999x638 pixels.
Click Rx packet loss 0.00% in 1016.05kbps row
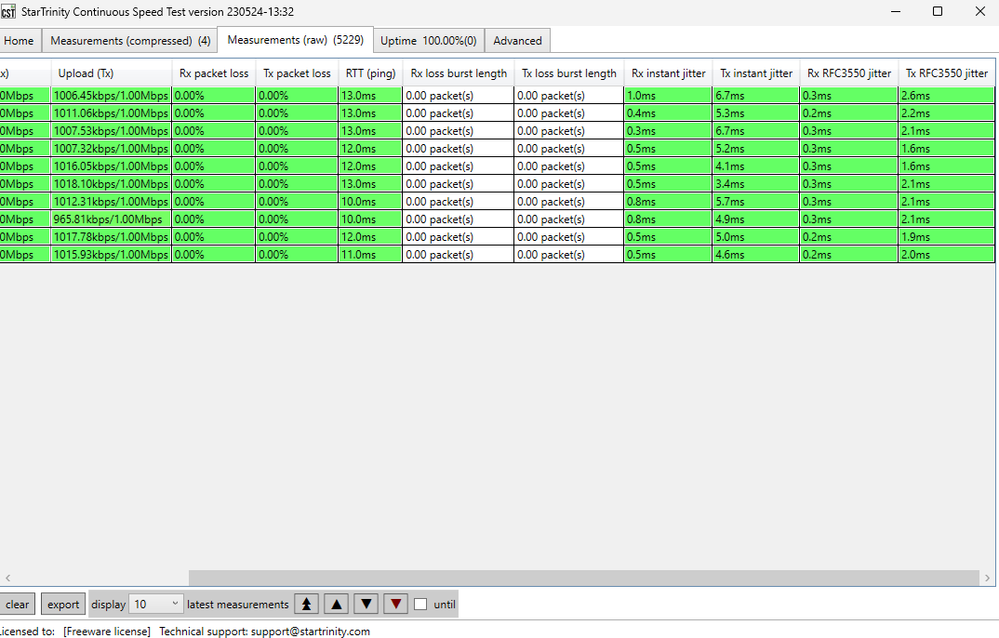point(214,166)
